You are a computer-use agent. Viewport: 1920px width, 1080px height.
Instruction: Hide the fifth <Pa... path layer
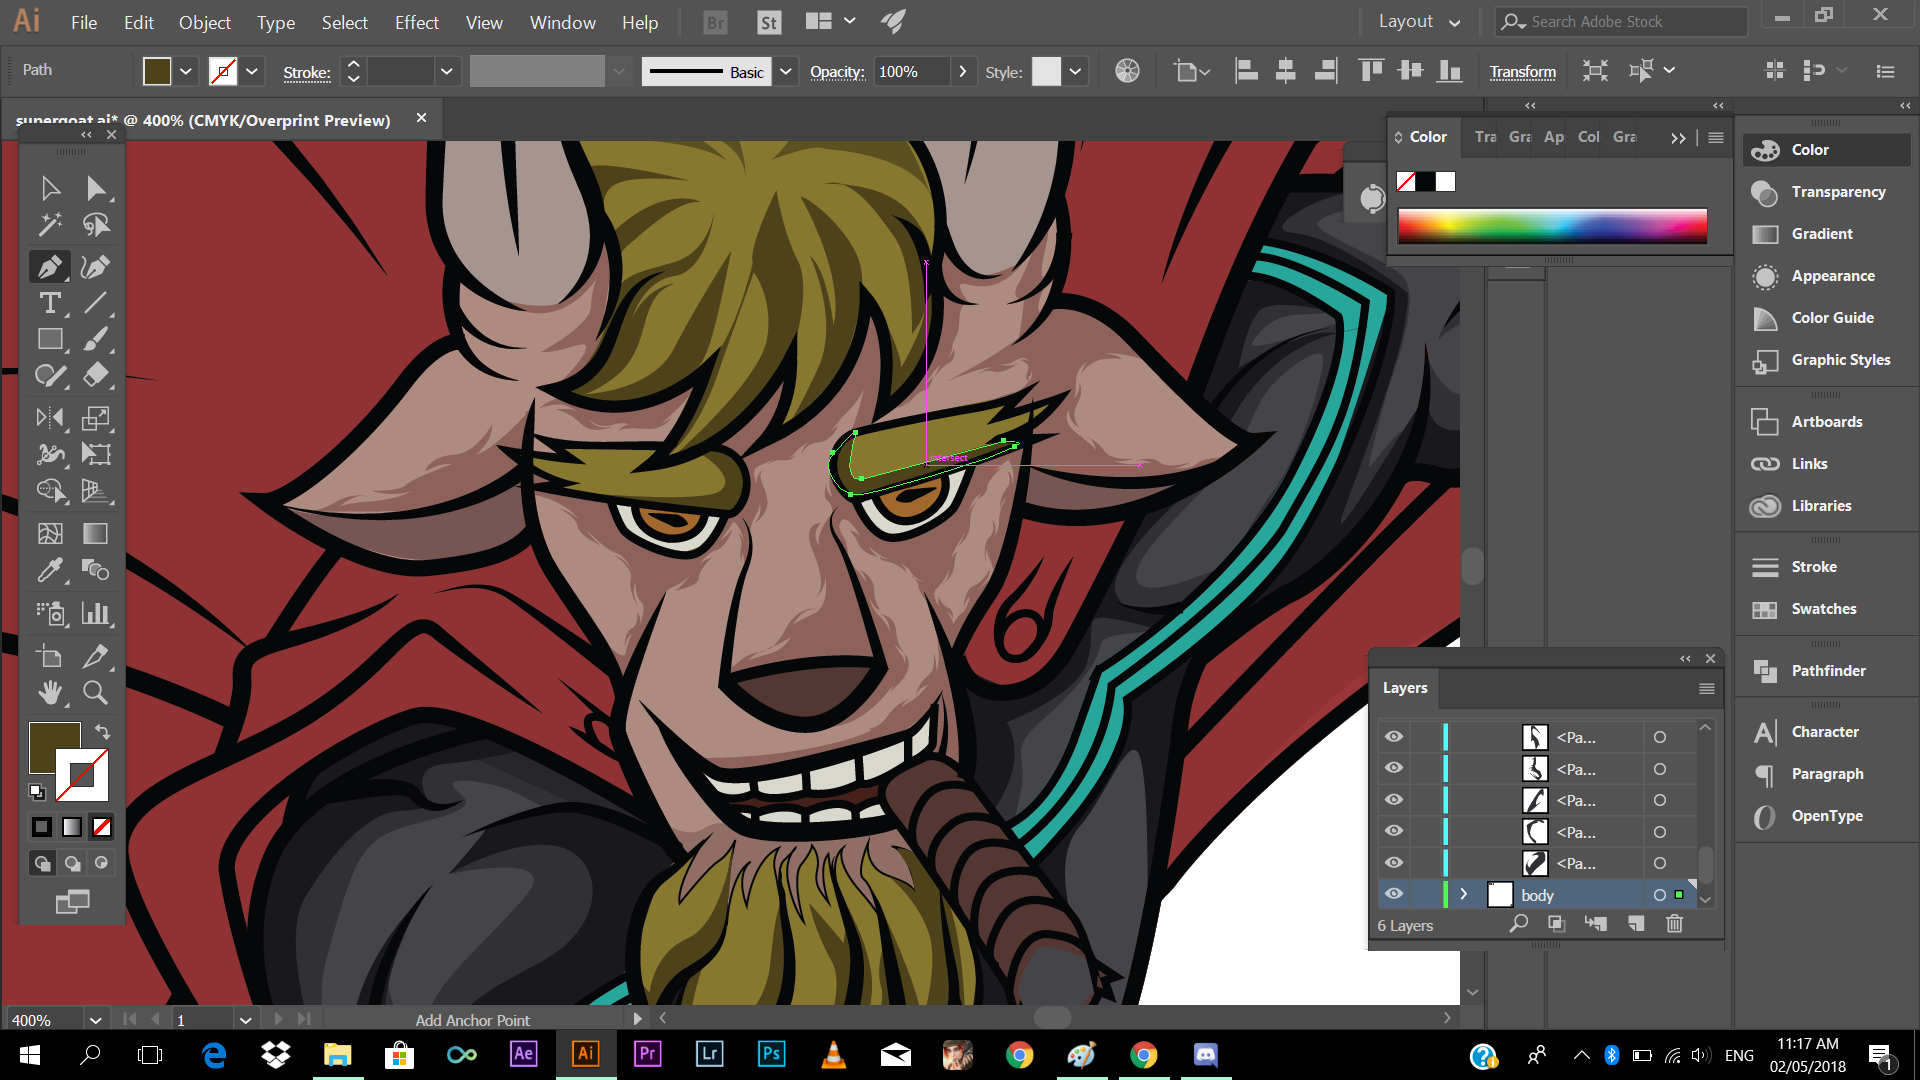[1394, 863]
